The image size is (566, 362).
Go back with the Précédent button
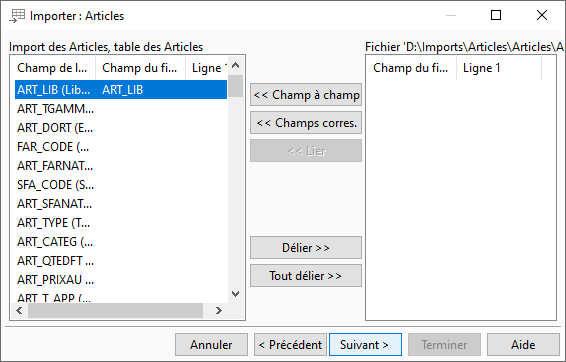[x=290, y=345]
